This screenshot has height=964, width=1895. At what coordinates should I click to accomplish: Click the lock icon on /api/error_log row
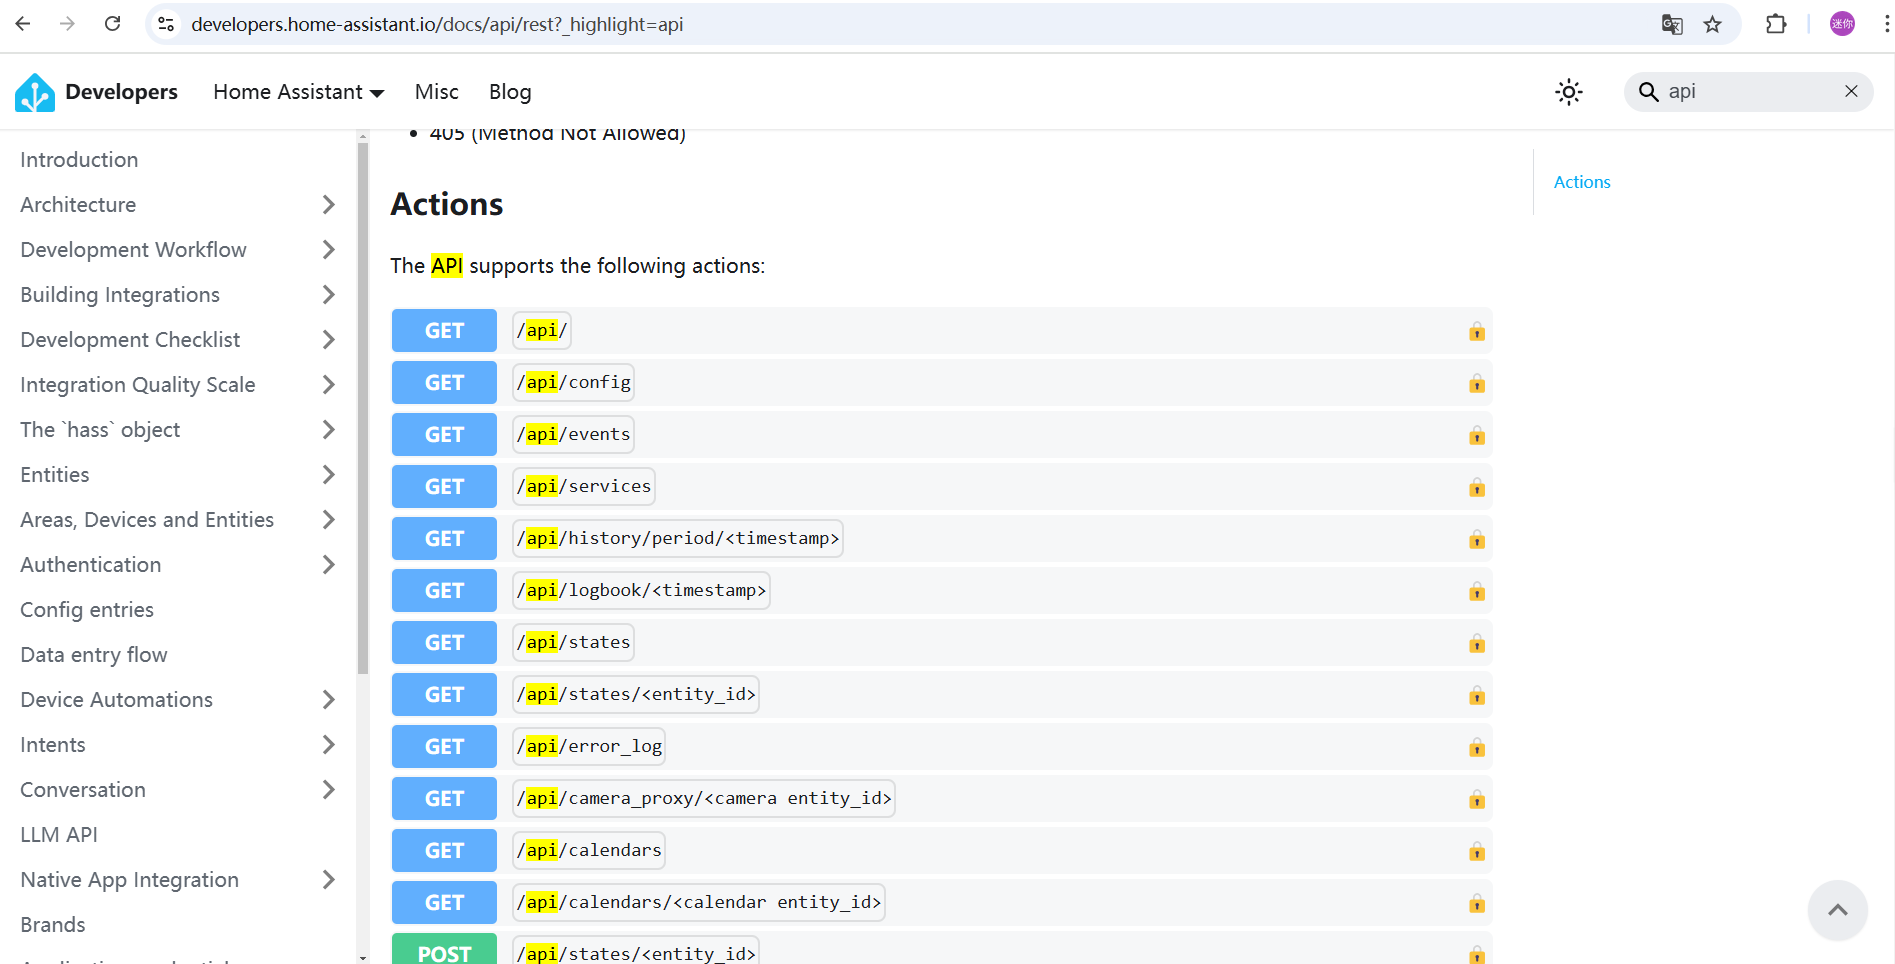(x=1476, y=748)
